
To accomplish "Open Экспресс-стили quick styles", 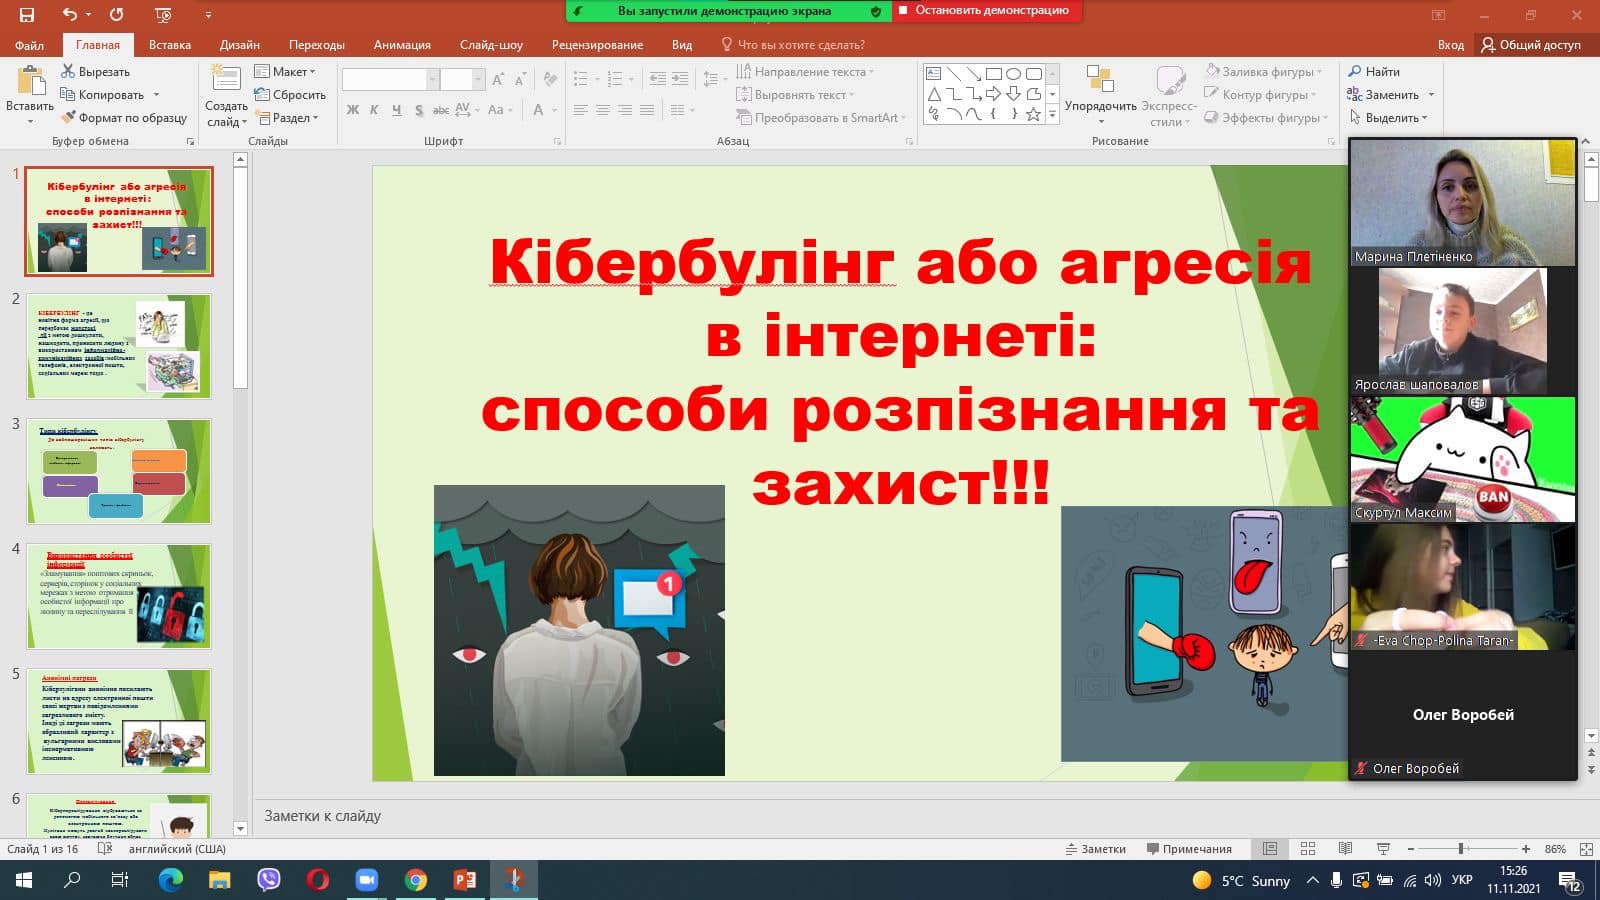I will [x=1168, y=95].
